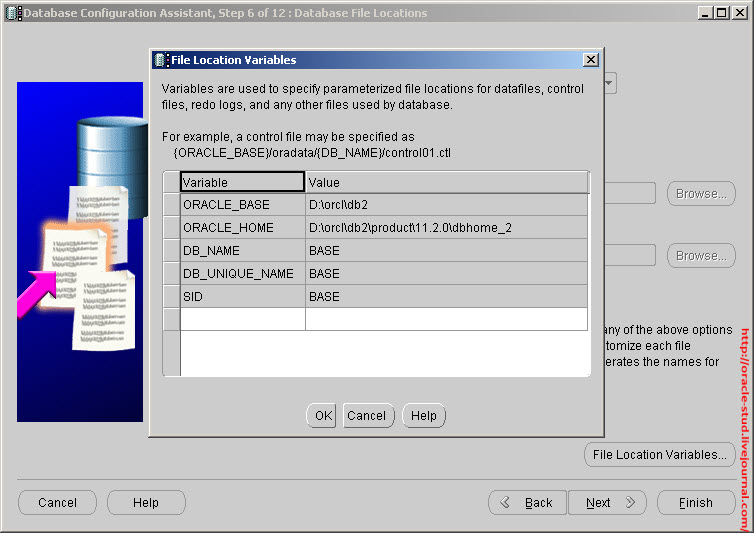Image resolution: width=754 pixels, height=533 pixels.
Task: Minimize the Database Configuration Assistant window
Action: pyautogui.click(x=705, y=13)
